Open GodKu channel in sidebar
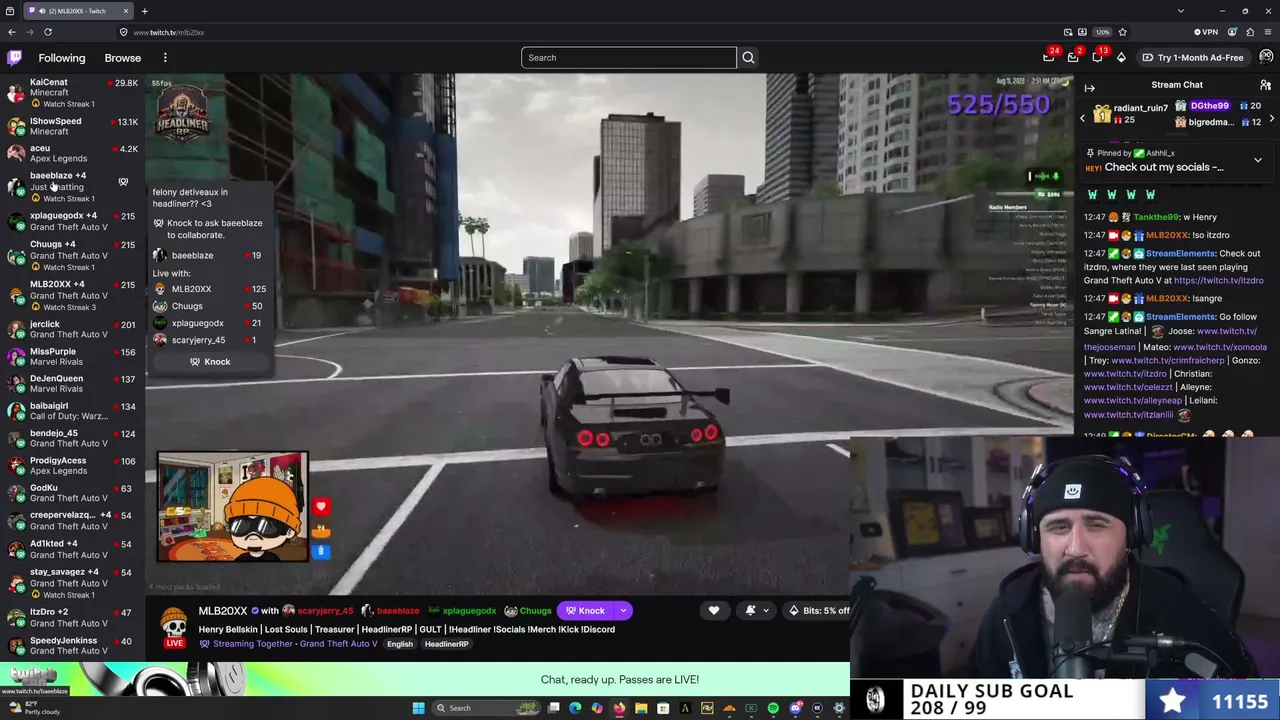The width and height of the screenshot is (1280, 720). click(x=72, y=492)
